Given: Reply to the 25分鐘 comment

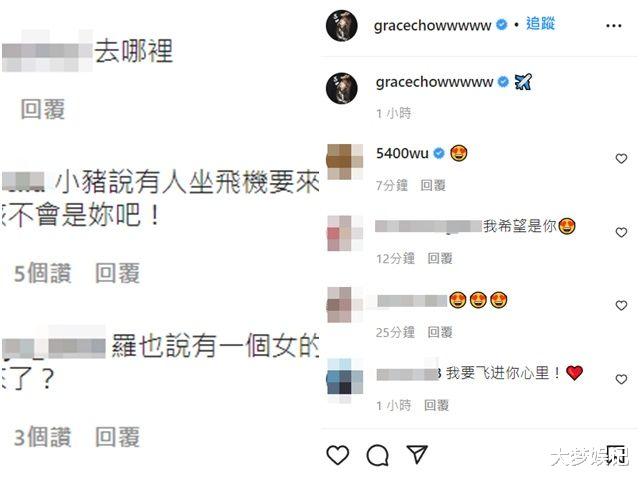Looking at the screenshot, I should click(440, 332).
